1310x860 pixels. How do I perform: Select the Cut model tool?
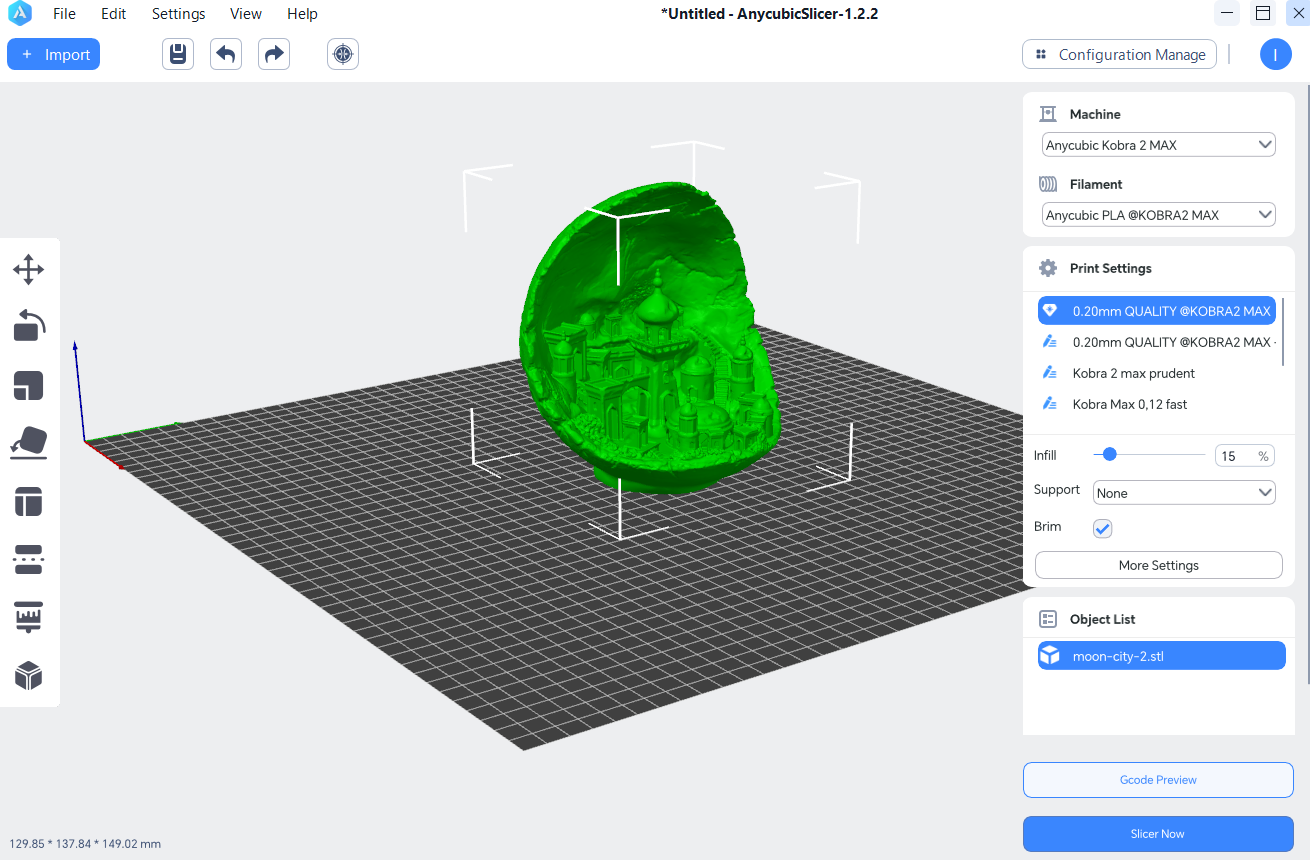28,559
